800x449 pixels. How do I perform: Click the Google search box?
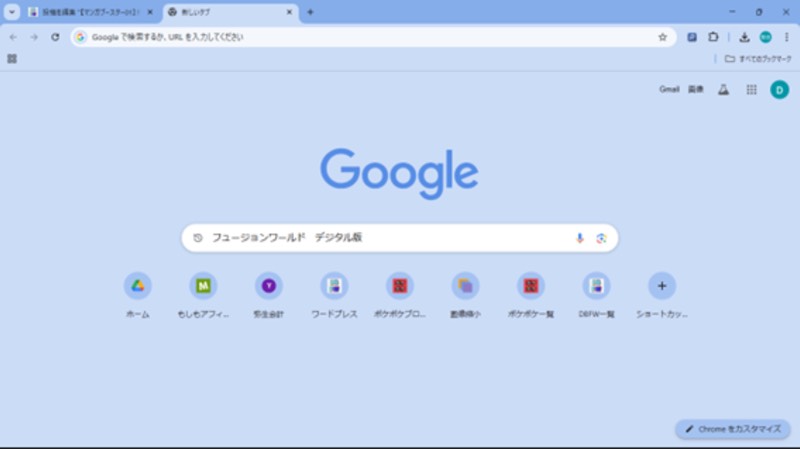[x=399, y=238]
